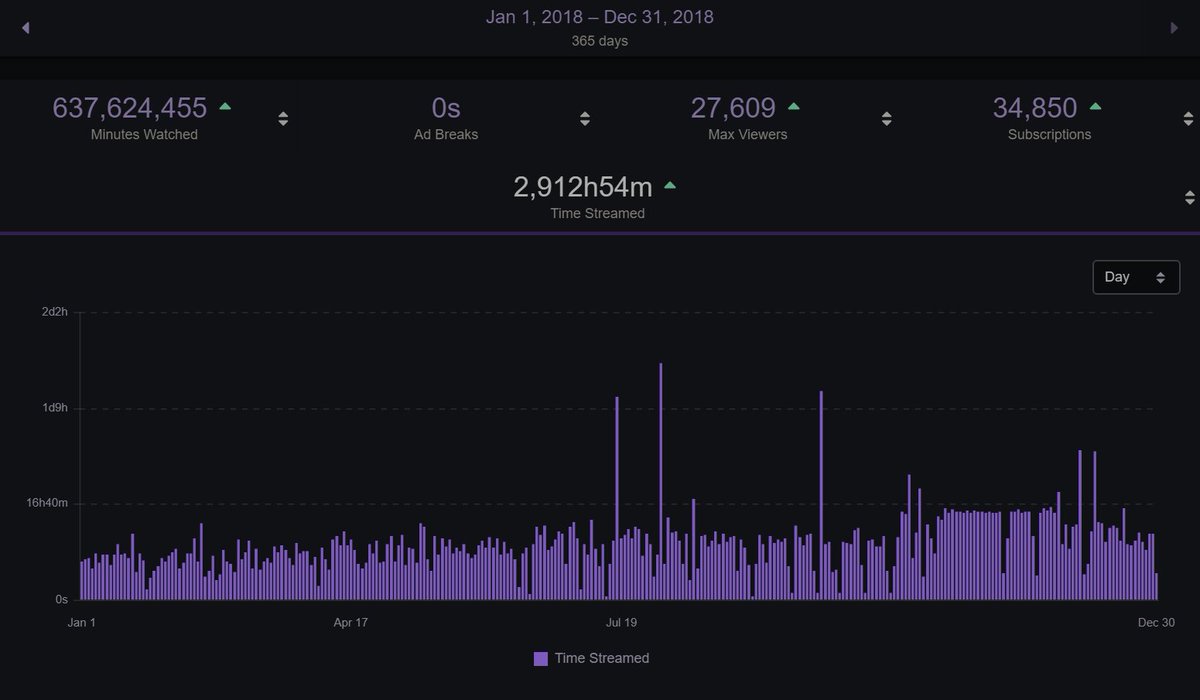Toggle the Time Streamed legend swatch
Screen dimensions: 1200x700
[x=541, y=658]
